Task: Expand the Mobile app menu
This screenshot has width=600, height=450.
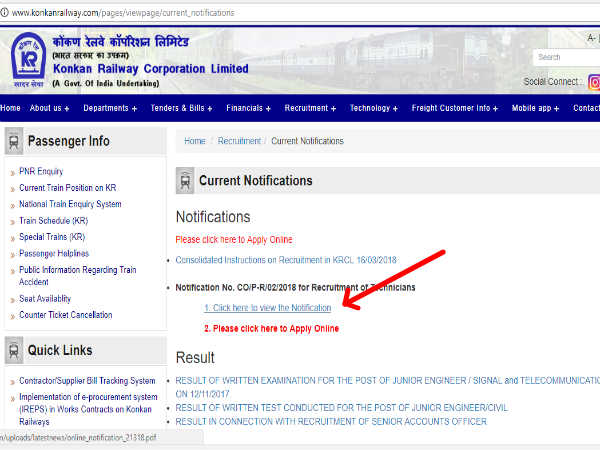Action: pos(535,108)
